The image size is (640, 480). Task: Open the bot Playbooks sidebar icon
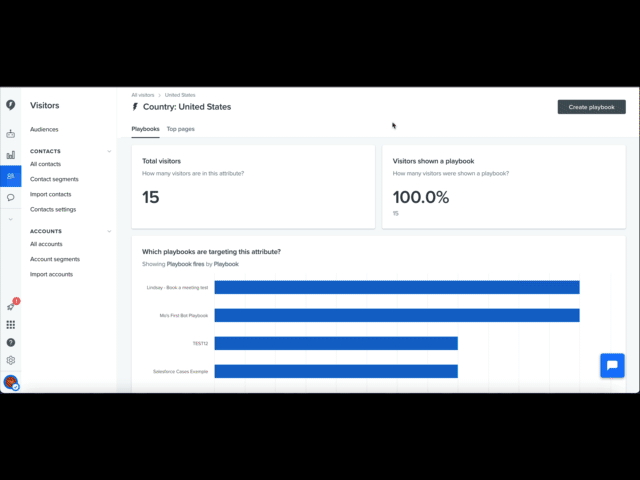11,133
